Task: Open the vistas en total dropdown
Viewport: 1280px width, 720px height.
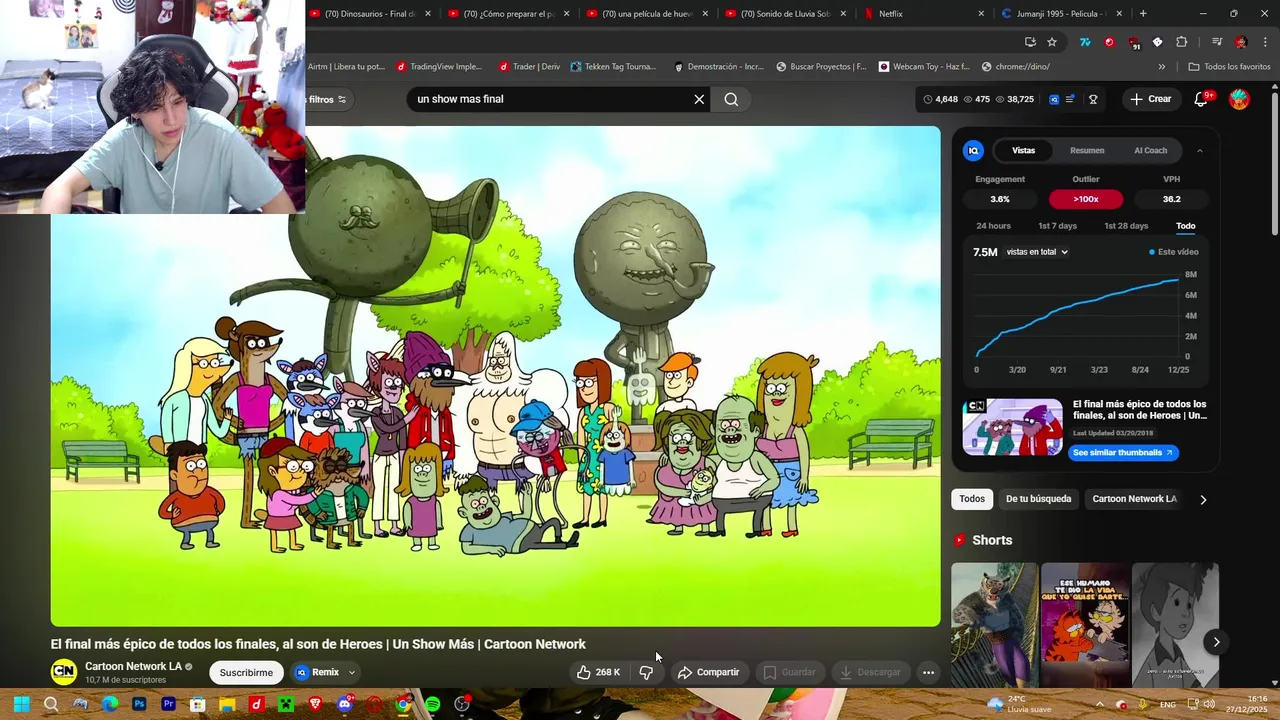Action: coord(1037,252)
